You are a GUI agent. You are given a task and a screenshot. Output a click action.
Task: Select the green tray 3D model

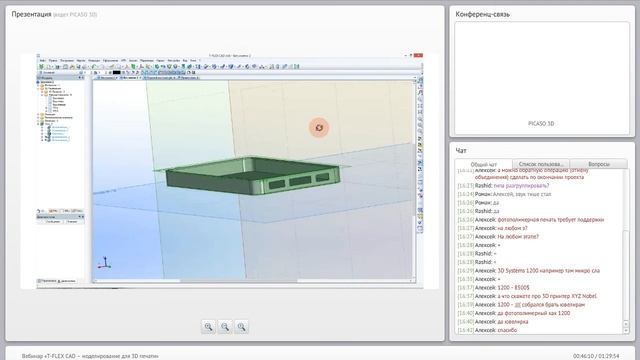253,176
